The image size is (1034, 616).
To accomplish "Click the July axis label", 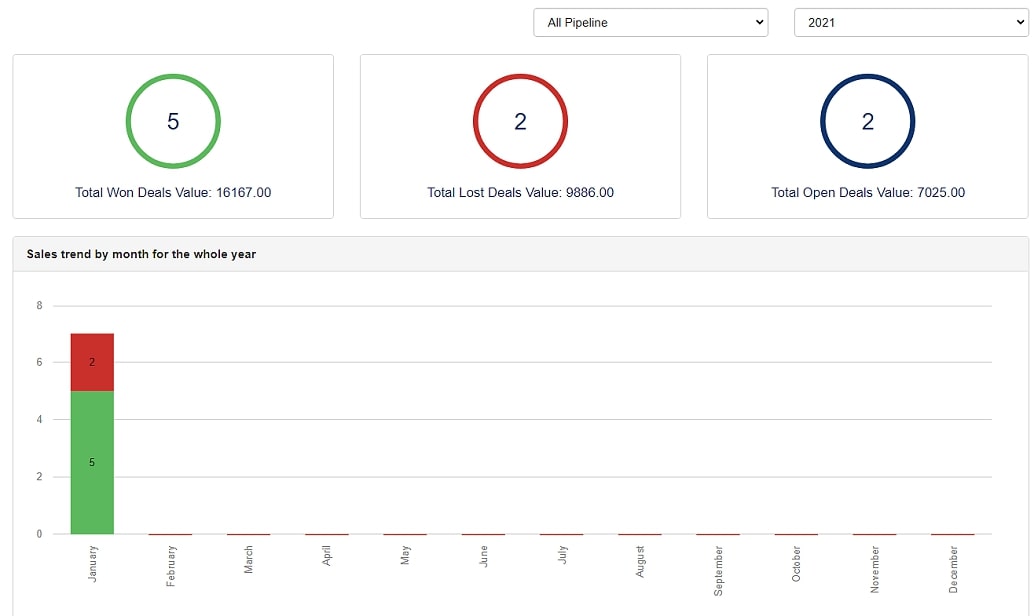I will pyautogui.click(x=562, y=556).
